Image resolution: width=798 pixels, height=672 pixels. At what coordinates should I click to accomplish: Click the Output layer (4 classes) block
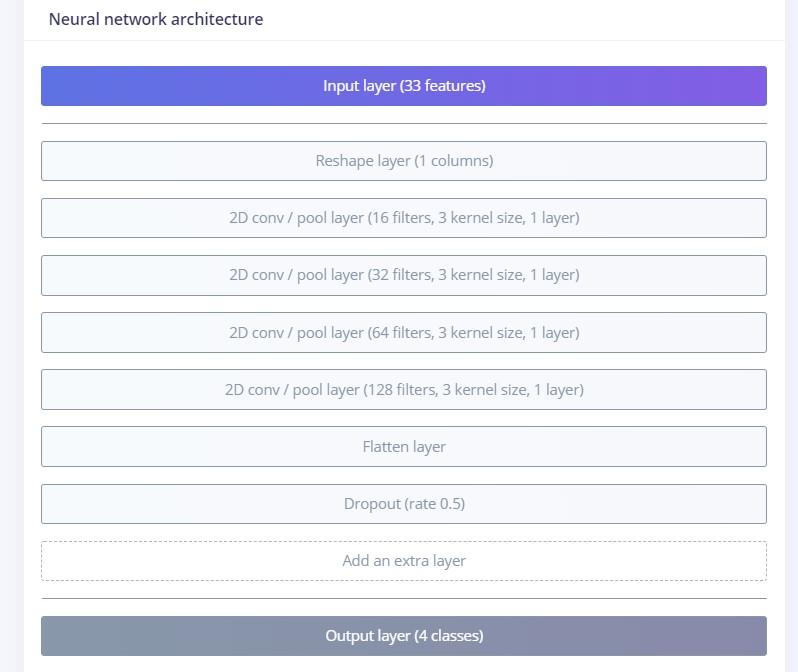click(403, 636)
